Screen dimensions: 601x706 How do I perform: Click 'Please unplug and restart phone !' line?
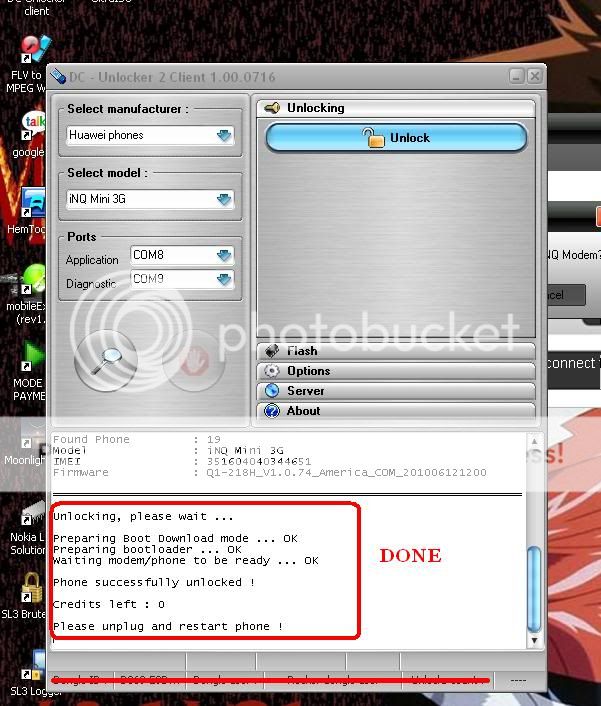click(168, 627)
